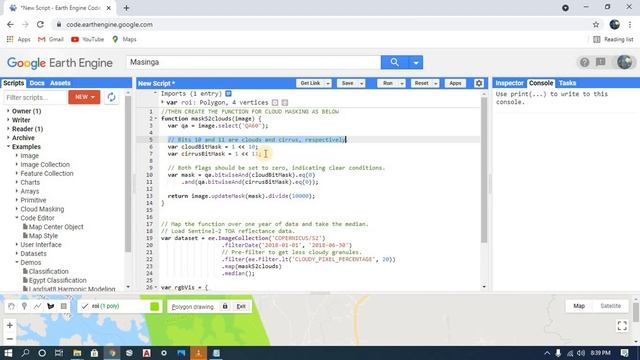The height and width of the screenshot is (360, 640).
Task: Open the help question mark icon
Action: click(584, 62)
